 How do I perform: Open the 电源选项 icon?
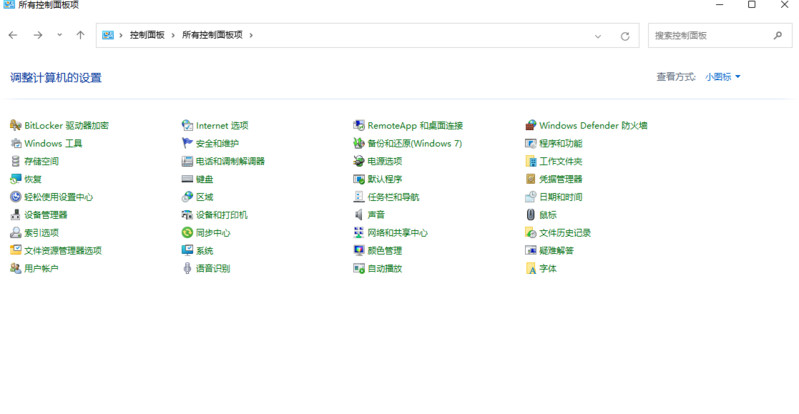pyautogui.click(x=359, y=161)
